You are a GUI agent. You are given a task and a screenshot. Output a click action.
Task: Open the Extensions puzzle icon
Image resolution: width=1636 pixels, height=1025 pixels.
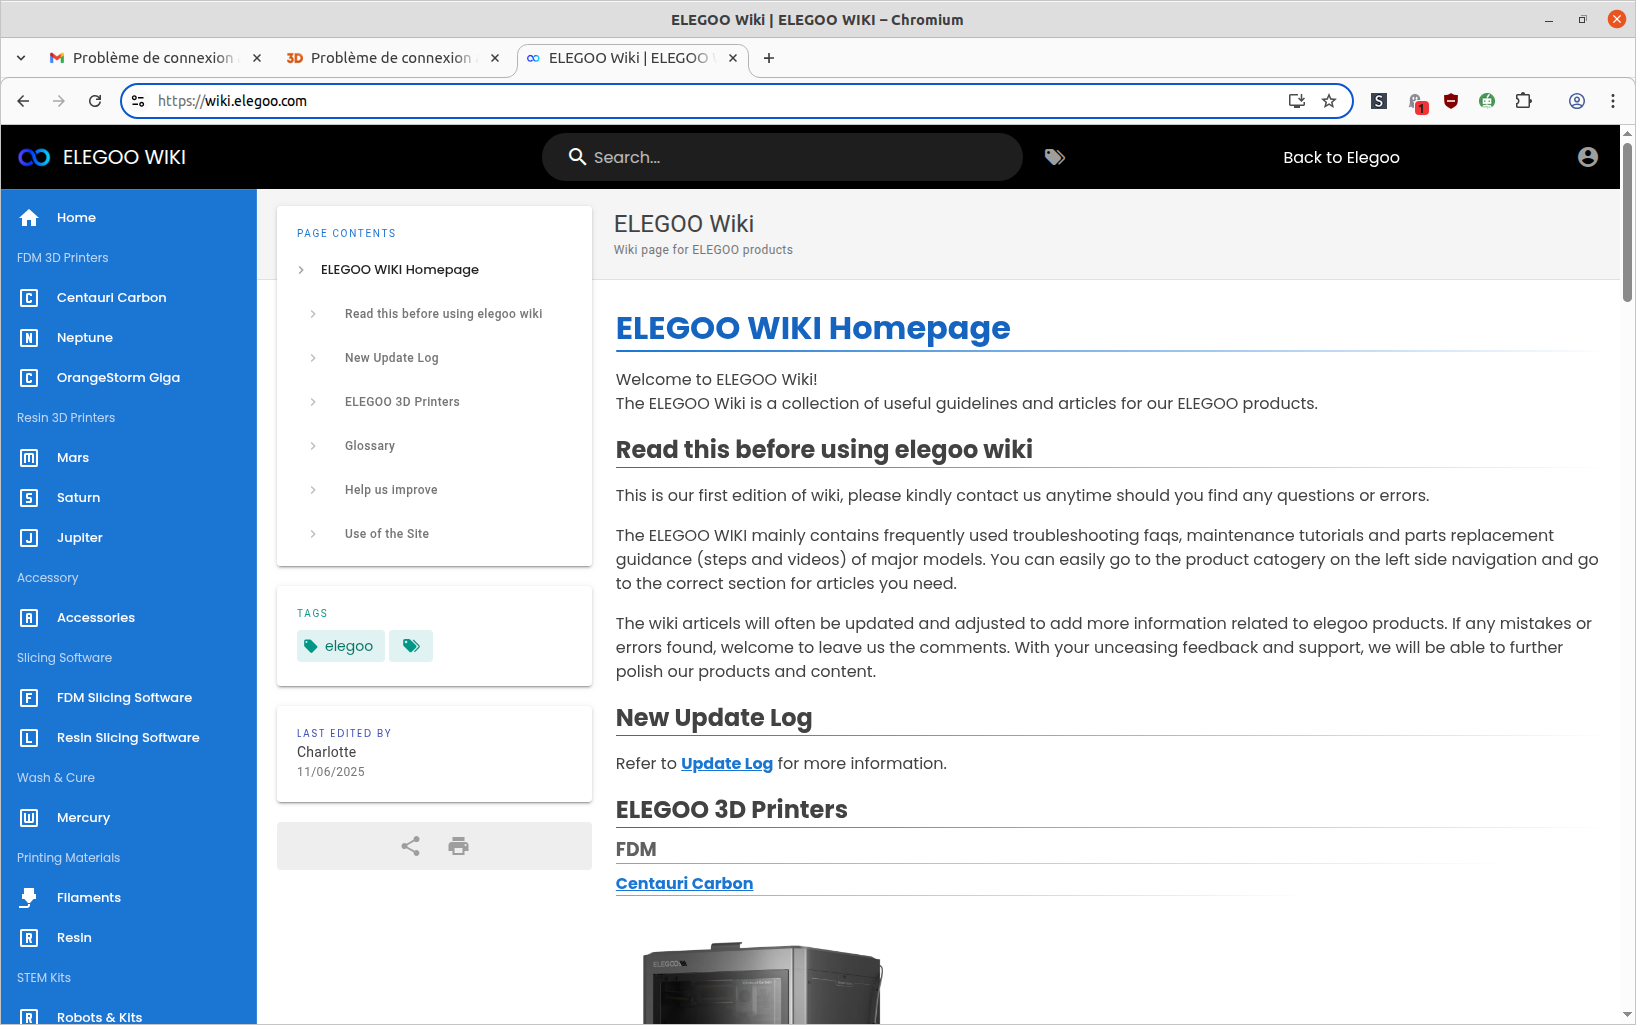[x=1523, y=101]
